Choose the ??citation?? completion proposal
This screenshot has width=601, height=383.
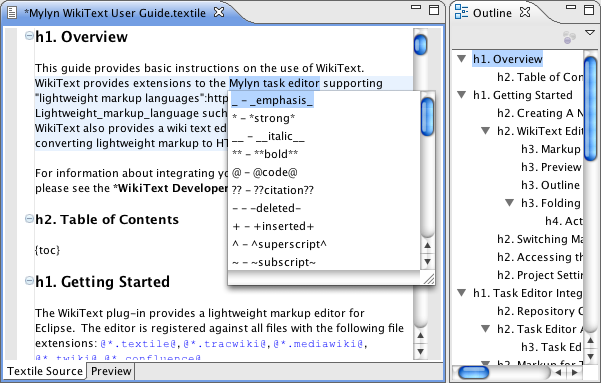(x=324, y=190)
